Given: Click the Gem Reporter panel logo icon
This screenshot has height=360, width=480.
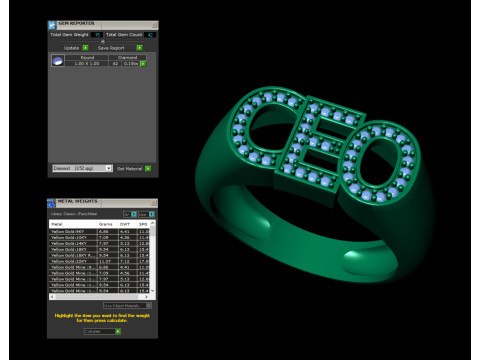Looking at the screenshot, I should click(52, 25).
